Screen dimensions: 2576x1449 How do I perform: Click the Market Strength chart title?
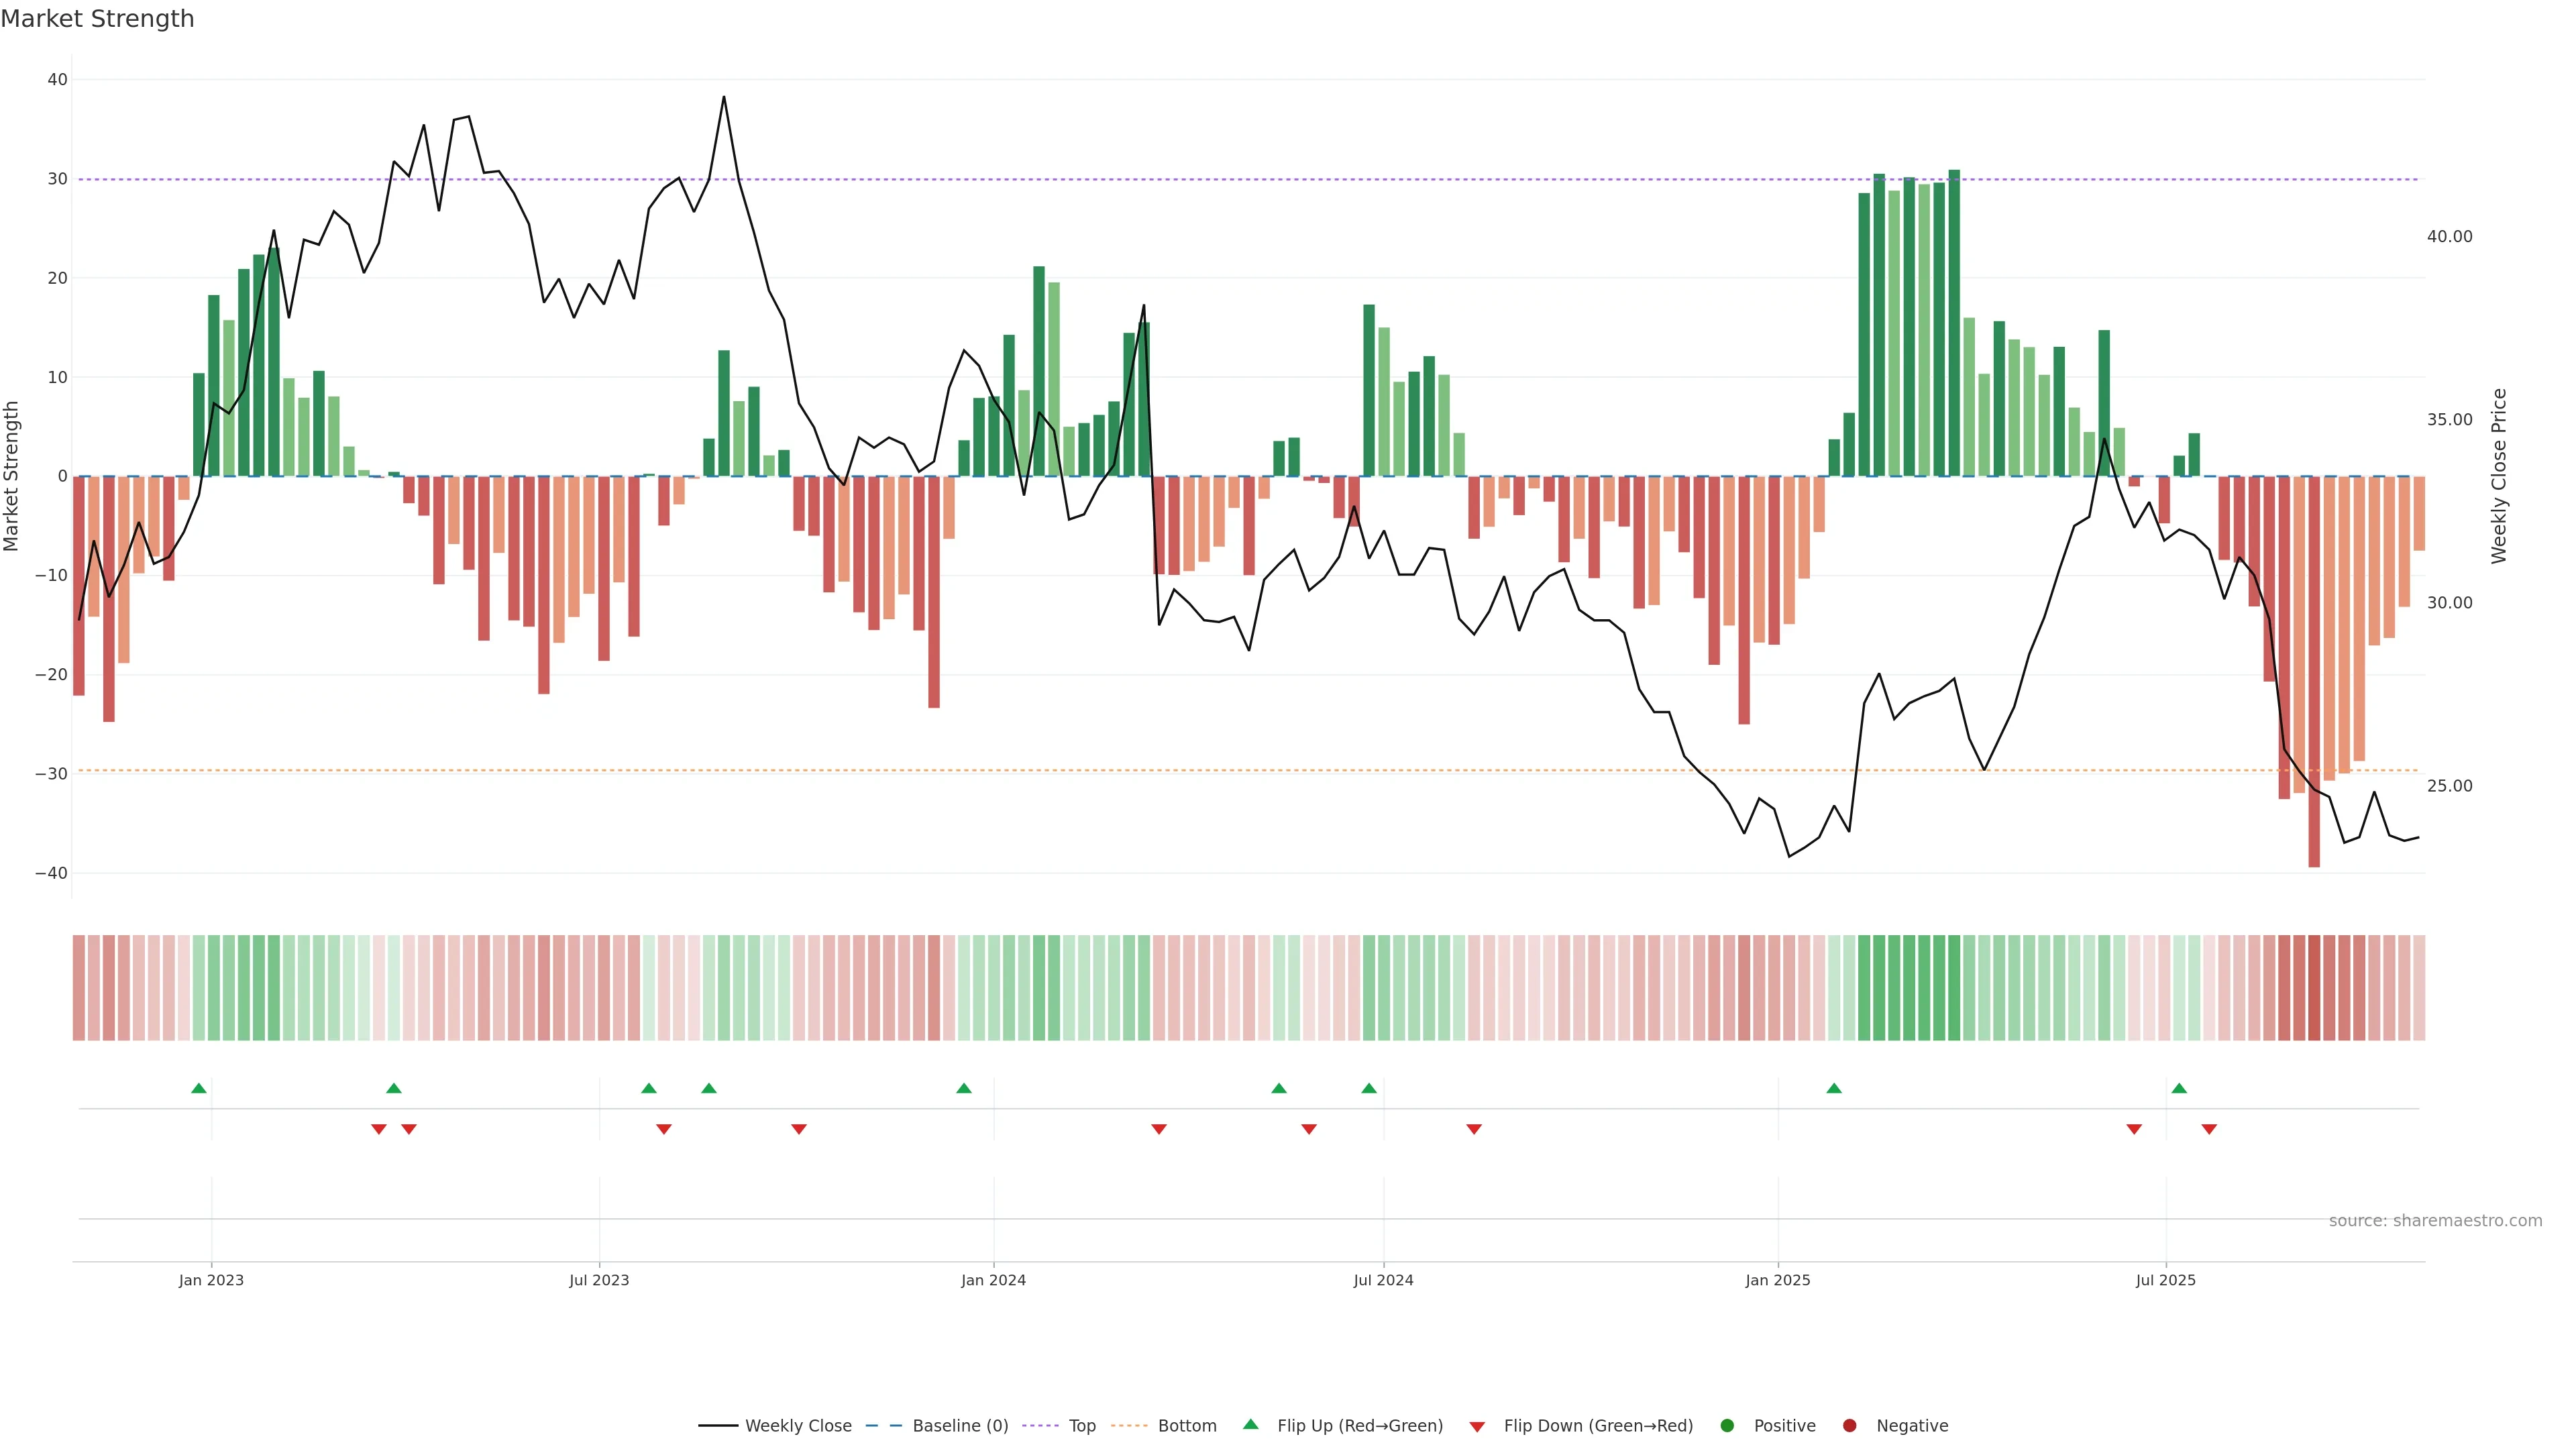pyautogui.click(x=97, y=19)
